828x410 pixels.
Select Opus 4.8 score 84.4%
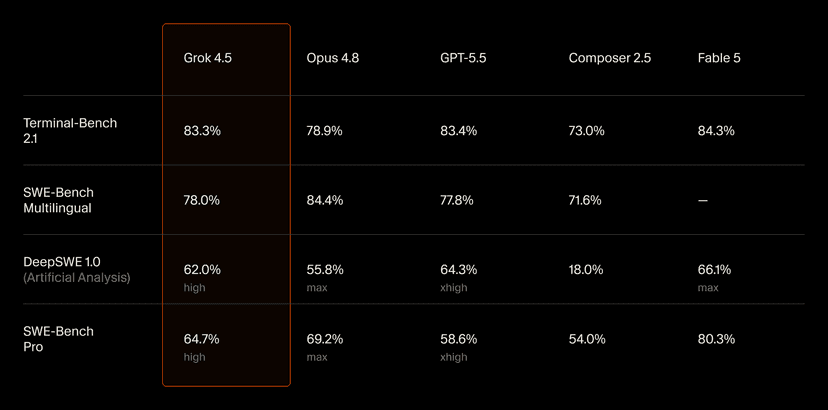click(x=325, y=200)
